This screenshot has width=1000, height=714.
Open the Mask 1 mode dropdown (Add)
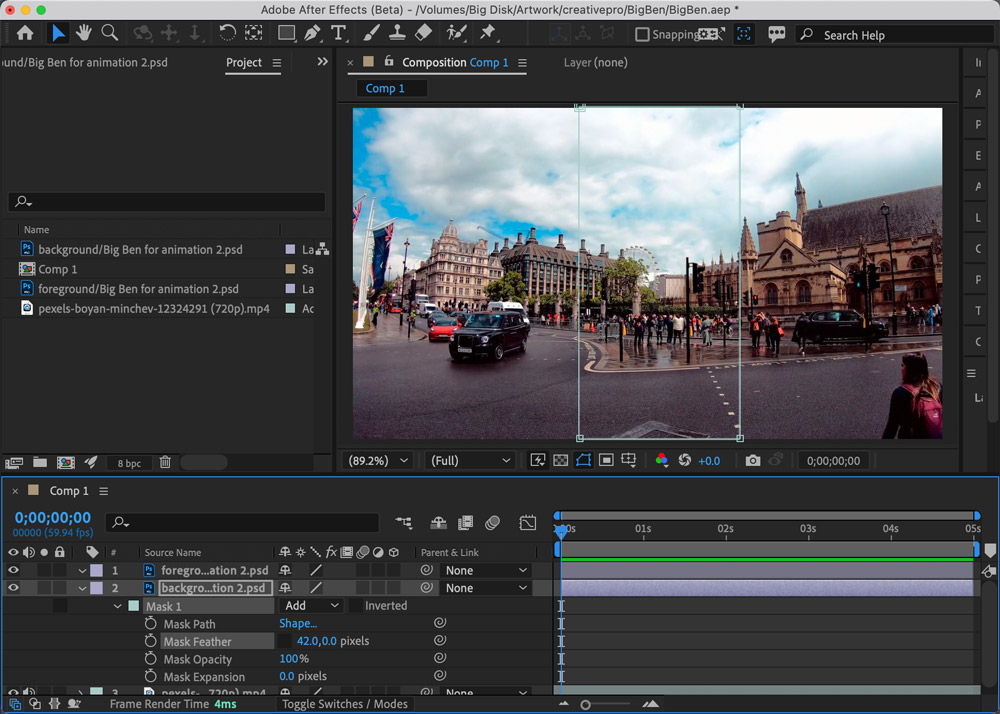[x=311, y=606]
